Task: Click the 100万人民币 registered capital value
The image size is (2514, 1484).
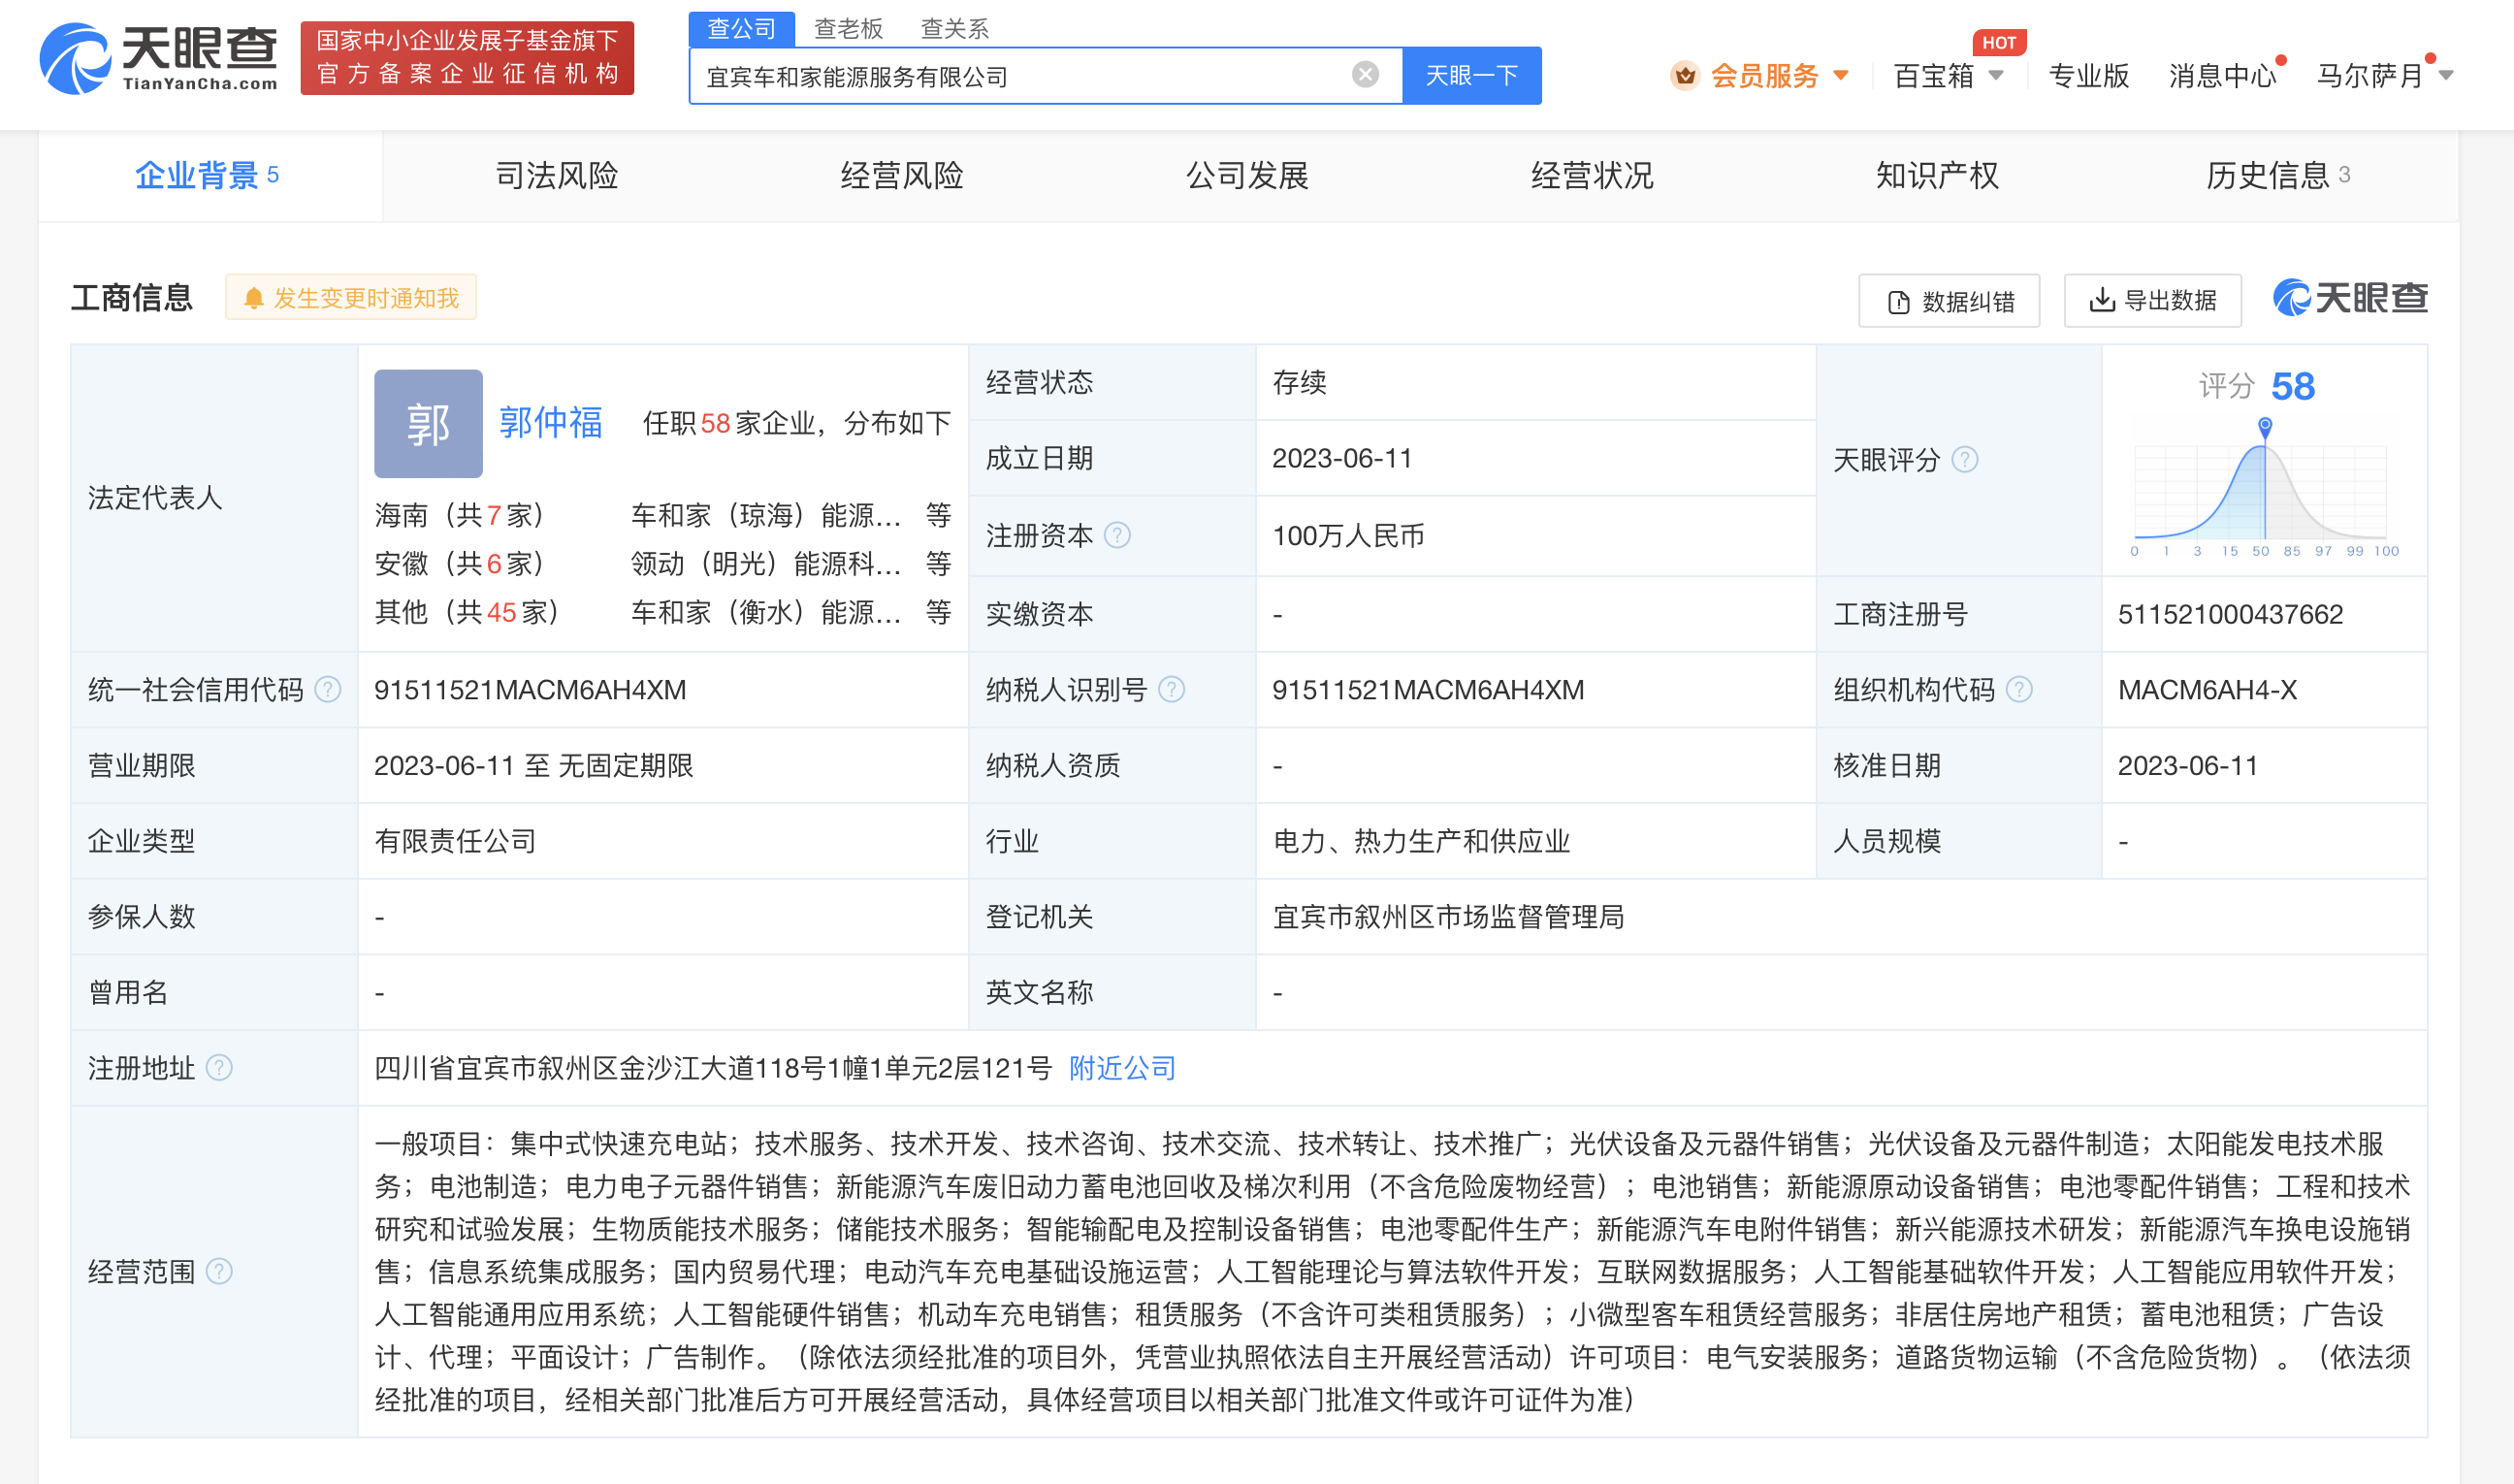Action: click(x=1348, y=535)
